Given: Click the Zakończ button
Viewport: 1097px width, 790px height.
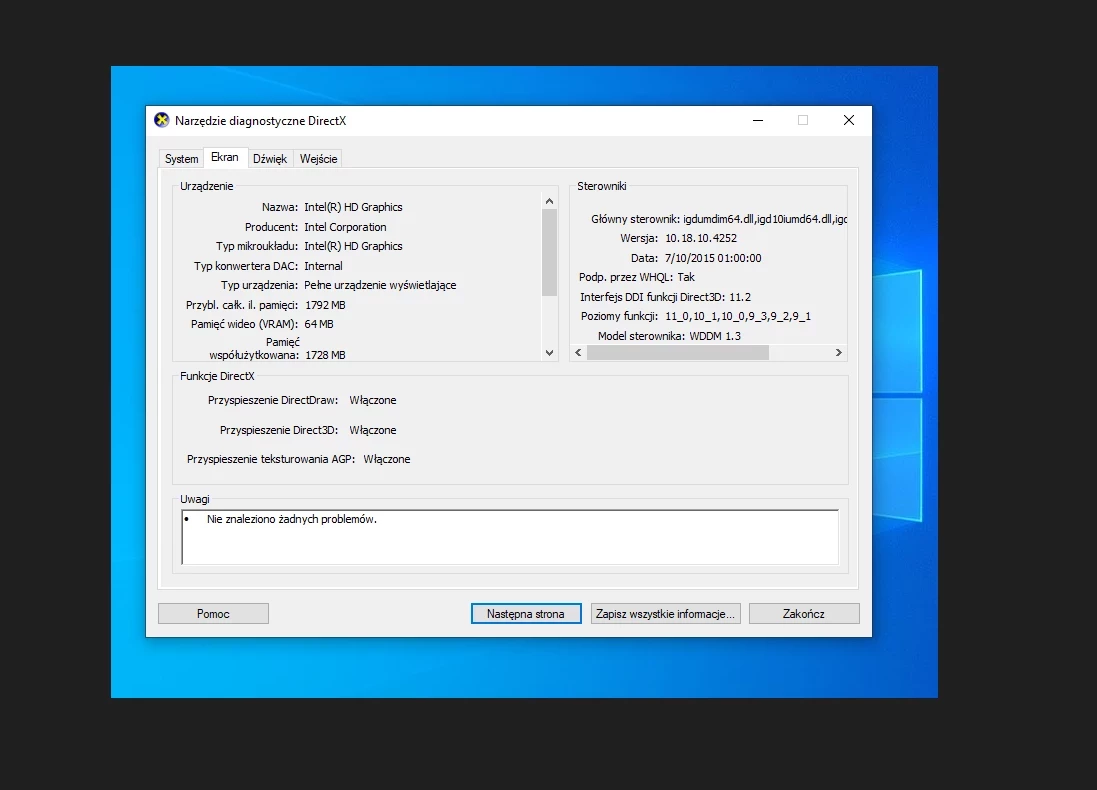Looking at the screenshot, I should [804, 614].
